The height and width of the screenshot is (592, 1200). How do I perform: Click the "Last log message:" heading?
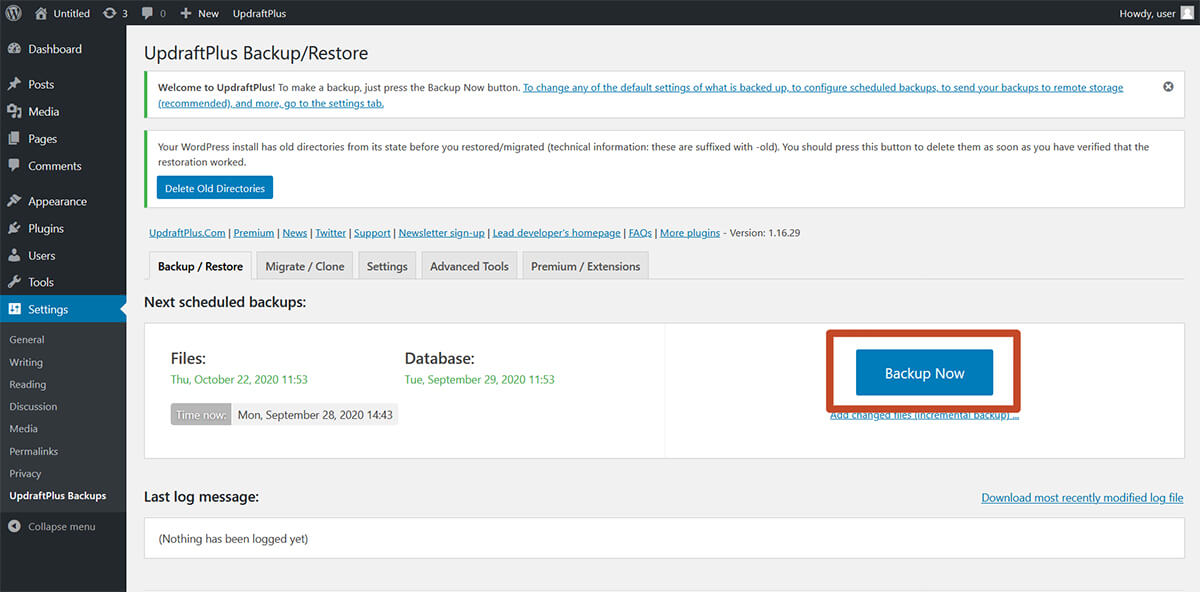coord(201,496)
